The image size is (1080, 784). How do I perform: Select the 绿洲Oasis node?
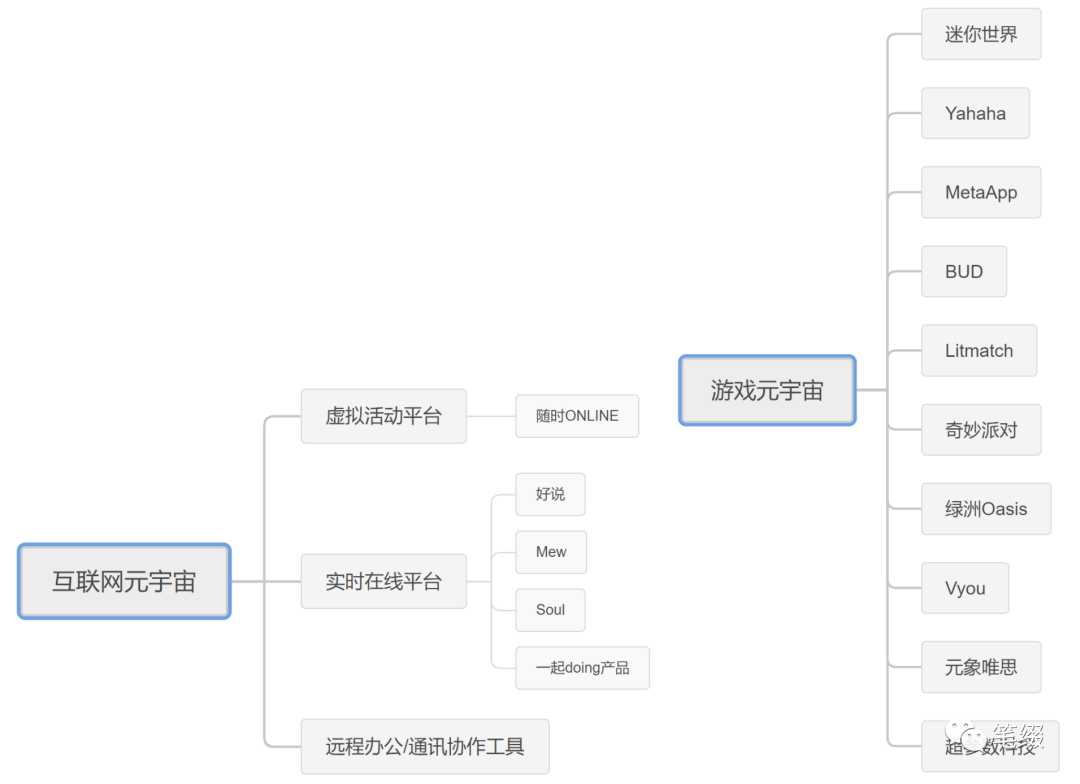pos(986,509)
